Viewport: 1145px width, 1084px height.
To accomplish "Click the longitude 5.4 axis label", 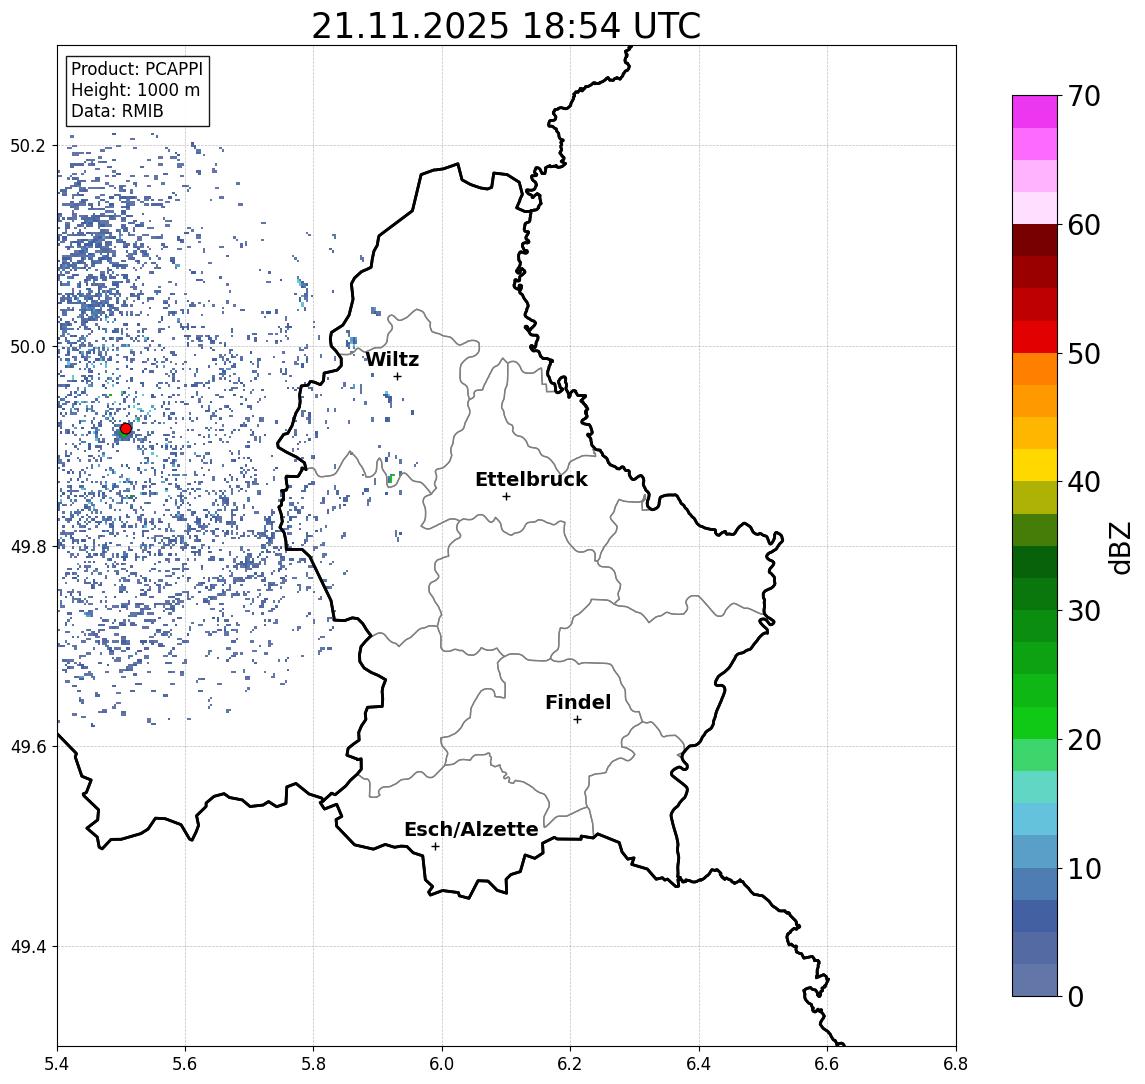I will coord(57,1064).
